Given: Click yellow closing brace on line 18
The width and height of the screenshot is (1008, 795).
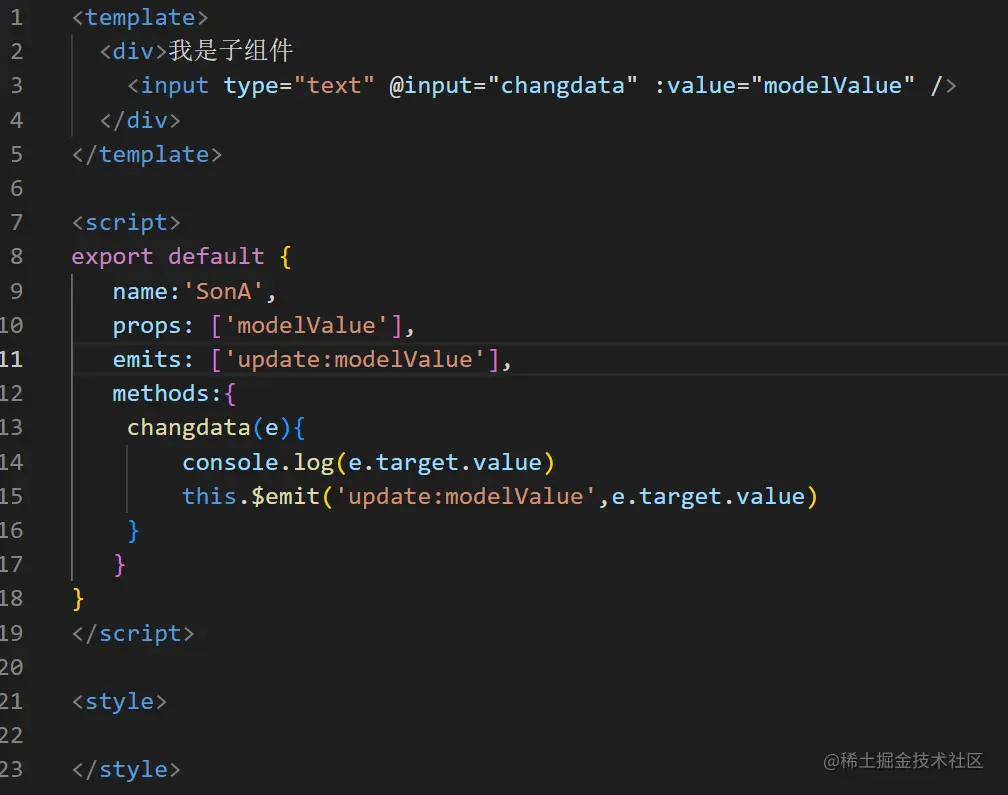Looking at the screenshot, I should tap(78, 598).
